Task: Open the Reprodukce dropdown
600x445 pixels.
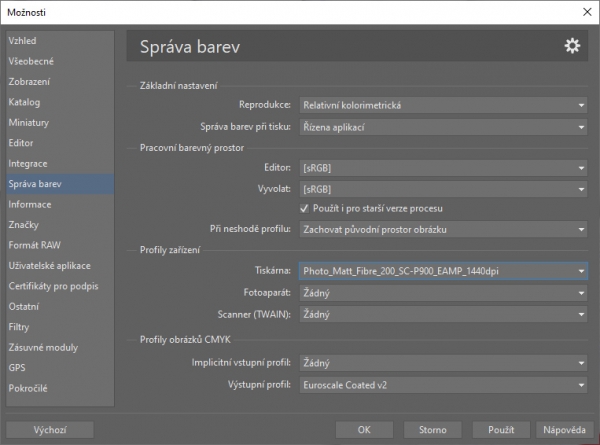Action: [443, 105]
